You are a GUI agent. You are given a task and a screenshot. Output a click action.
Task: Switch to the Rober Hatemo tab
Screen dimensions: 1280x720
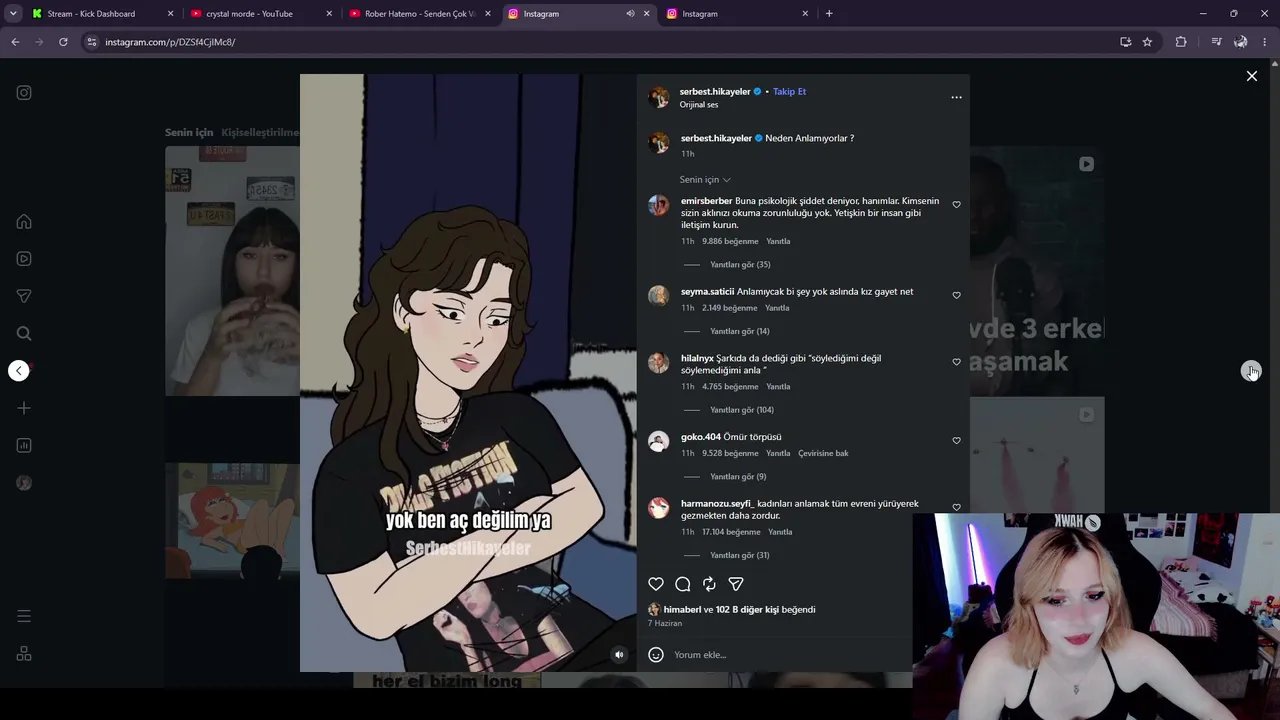(420, 14)
